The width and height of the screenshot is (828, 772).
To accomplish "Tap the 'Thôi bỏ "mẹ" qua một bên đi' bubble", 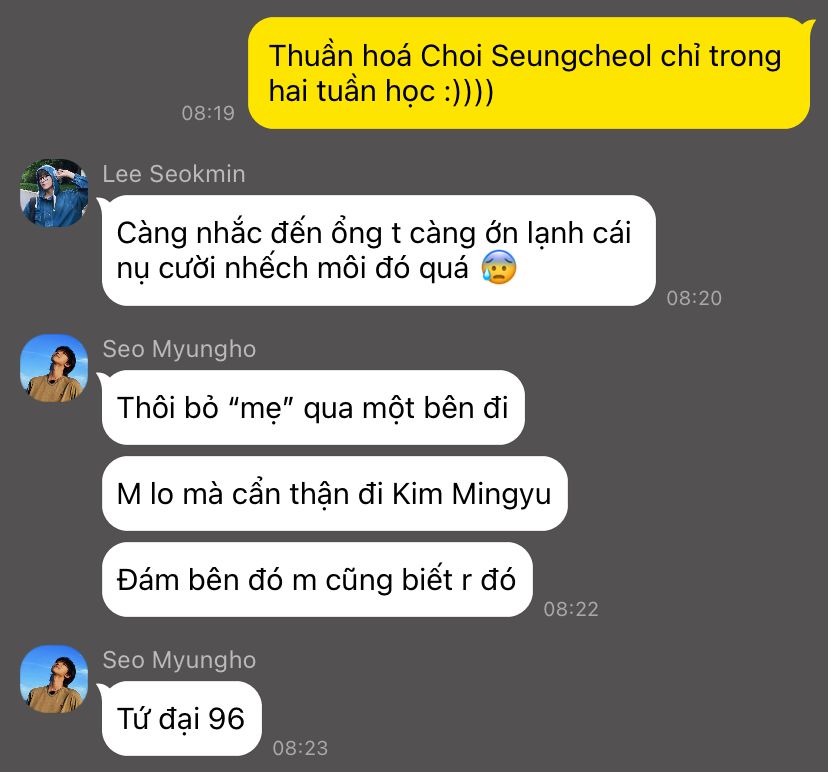I will click(313, 407).
